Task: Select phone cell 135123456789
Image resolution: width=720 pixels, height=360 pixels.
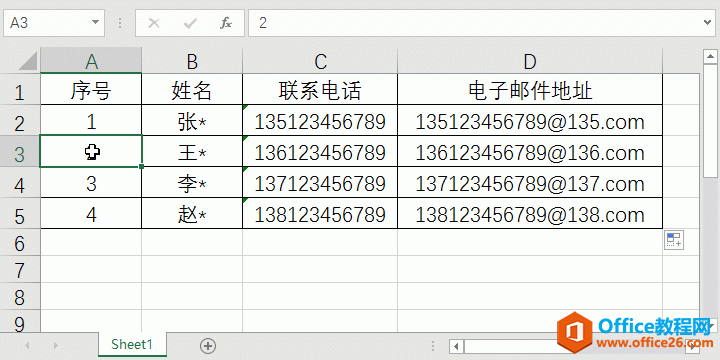Action: pos(320,121)
